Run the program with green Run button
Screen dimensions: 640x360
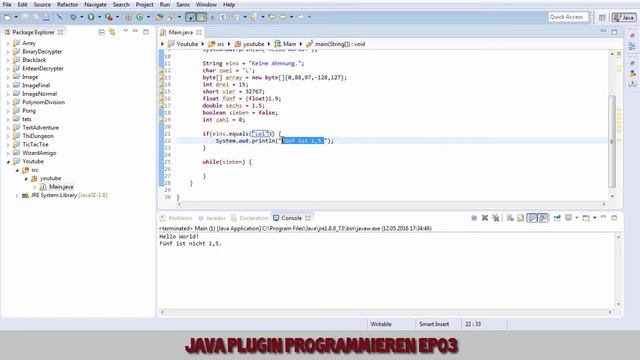tap(91, 17)
